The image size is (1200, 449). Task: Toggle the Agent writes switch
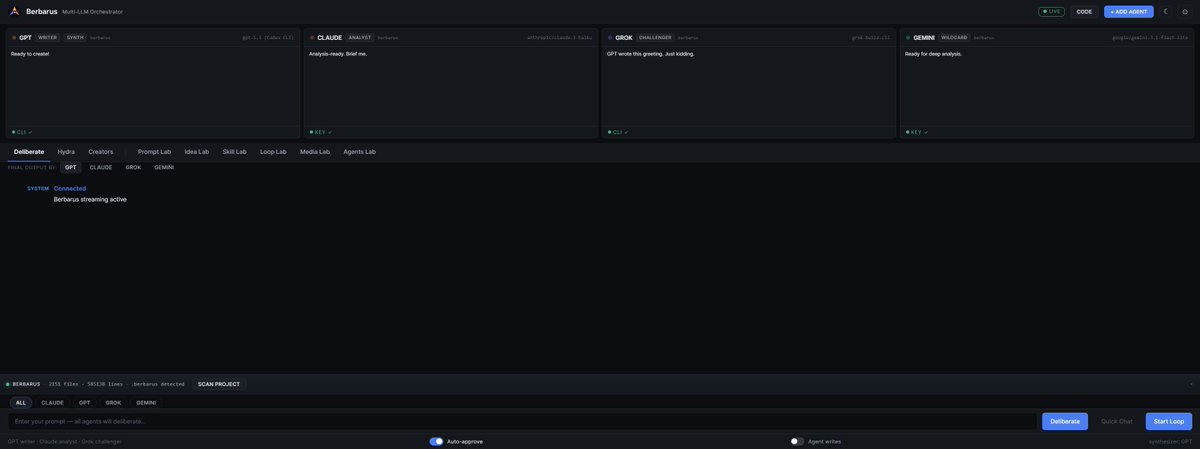click(x=797, y=441)
